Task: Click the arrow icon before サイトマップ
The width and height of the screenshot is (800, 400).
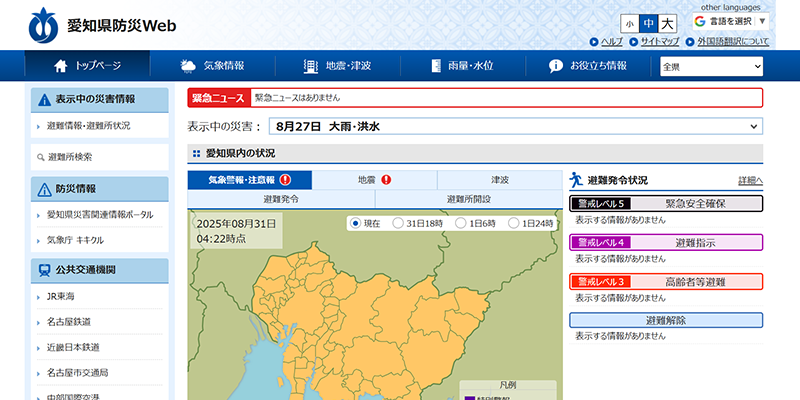Action: pyautogui.click(x=633, y=42)
